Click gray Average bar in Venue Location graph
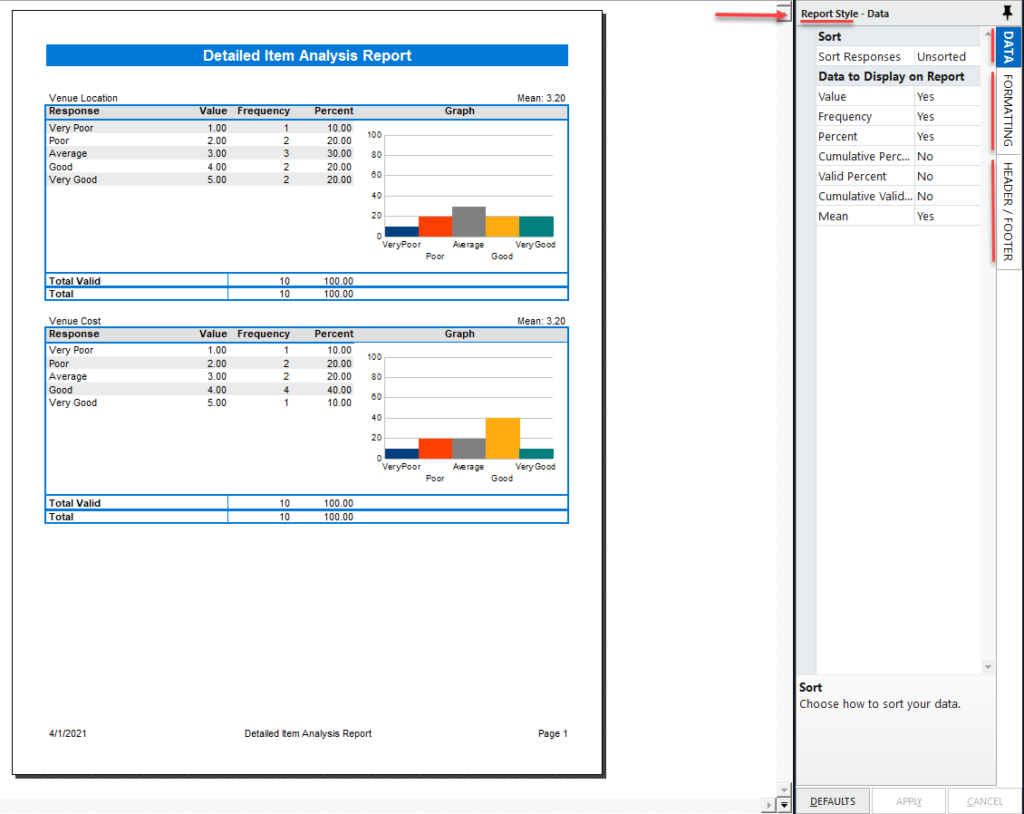 click(x=469, y=221)
